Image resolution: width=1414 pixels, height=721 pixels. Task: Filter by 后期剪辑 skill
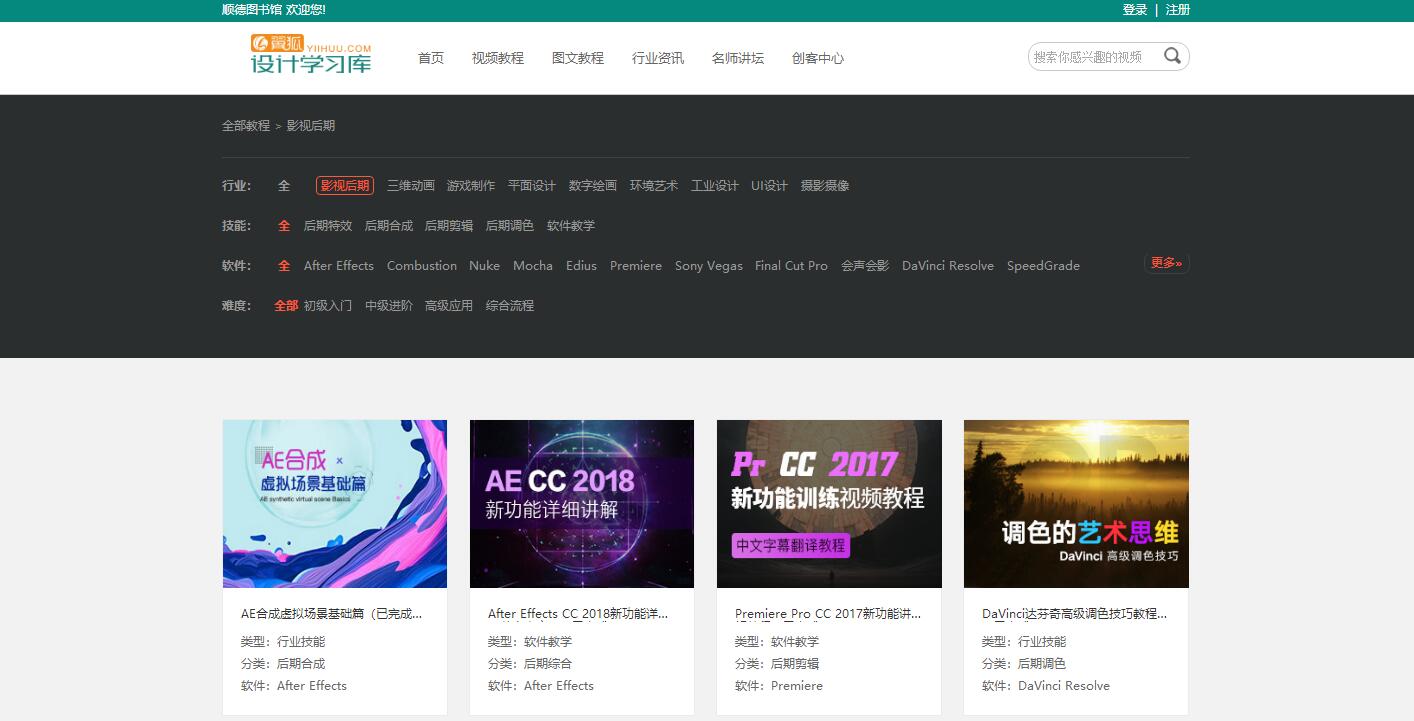pyautogui.click(x=449, y=226)
